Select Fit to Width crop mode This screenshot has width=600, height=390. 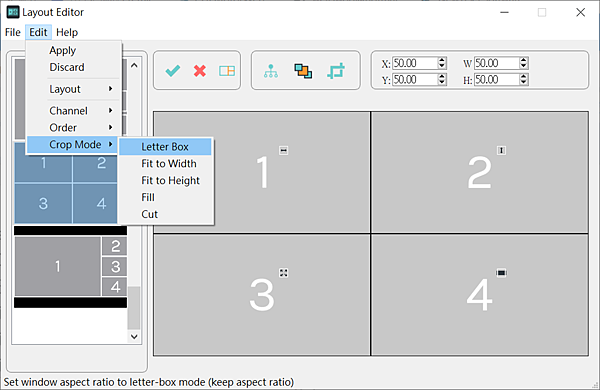(x=165, y=163)
